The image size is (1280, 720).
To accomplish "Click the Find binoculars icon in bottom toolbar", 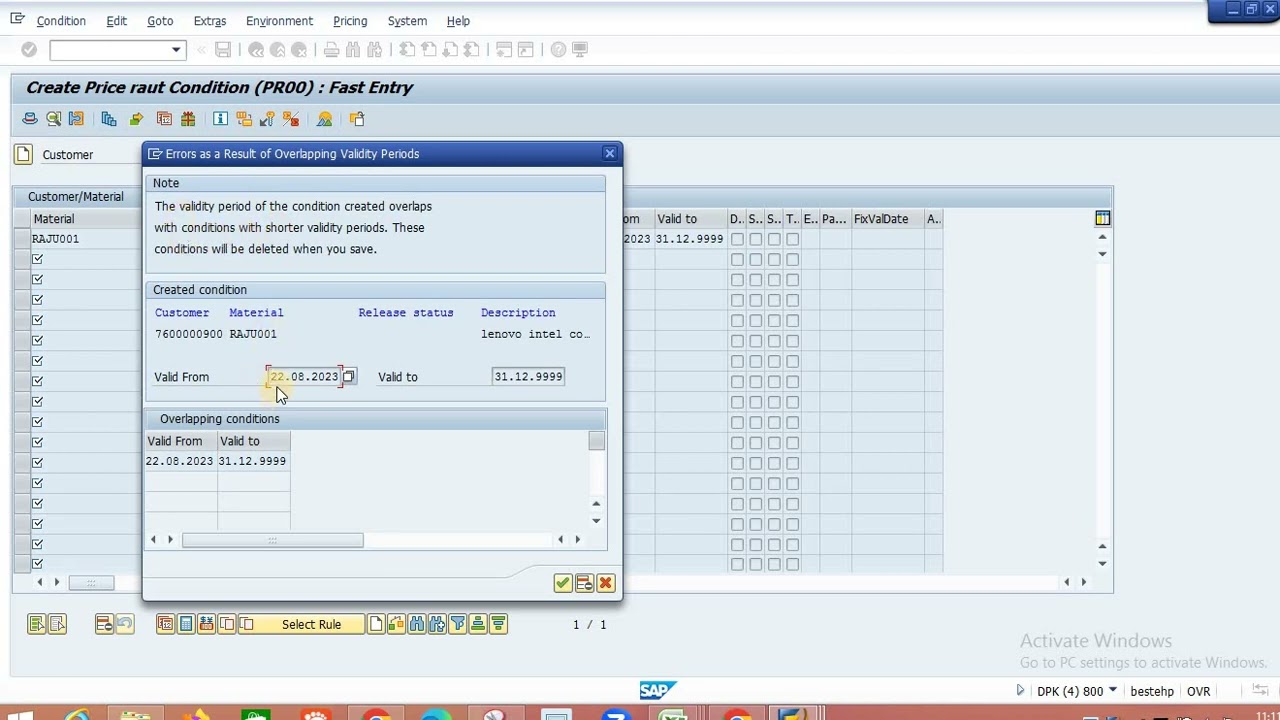I will pyautogui.click(x=417, y=624).
